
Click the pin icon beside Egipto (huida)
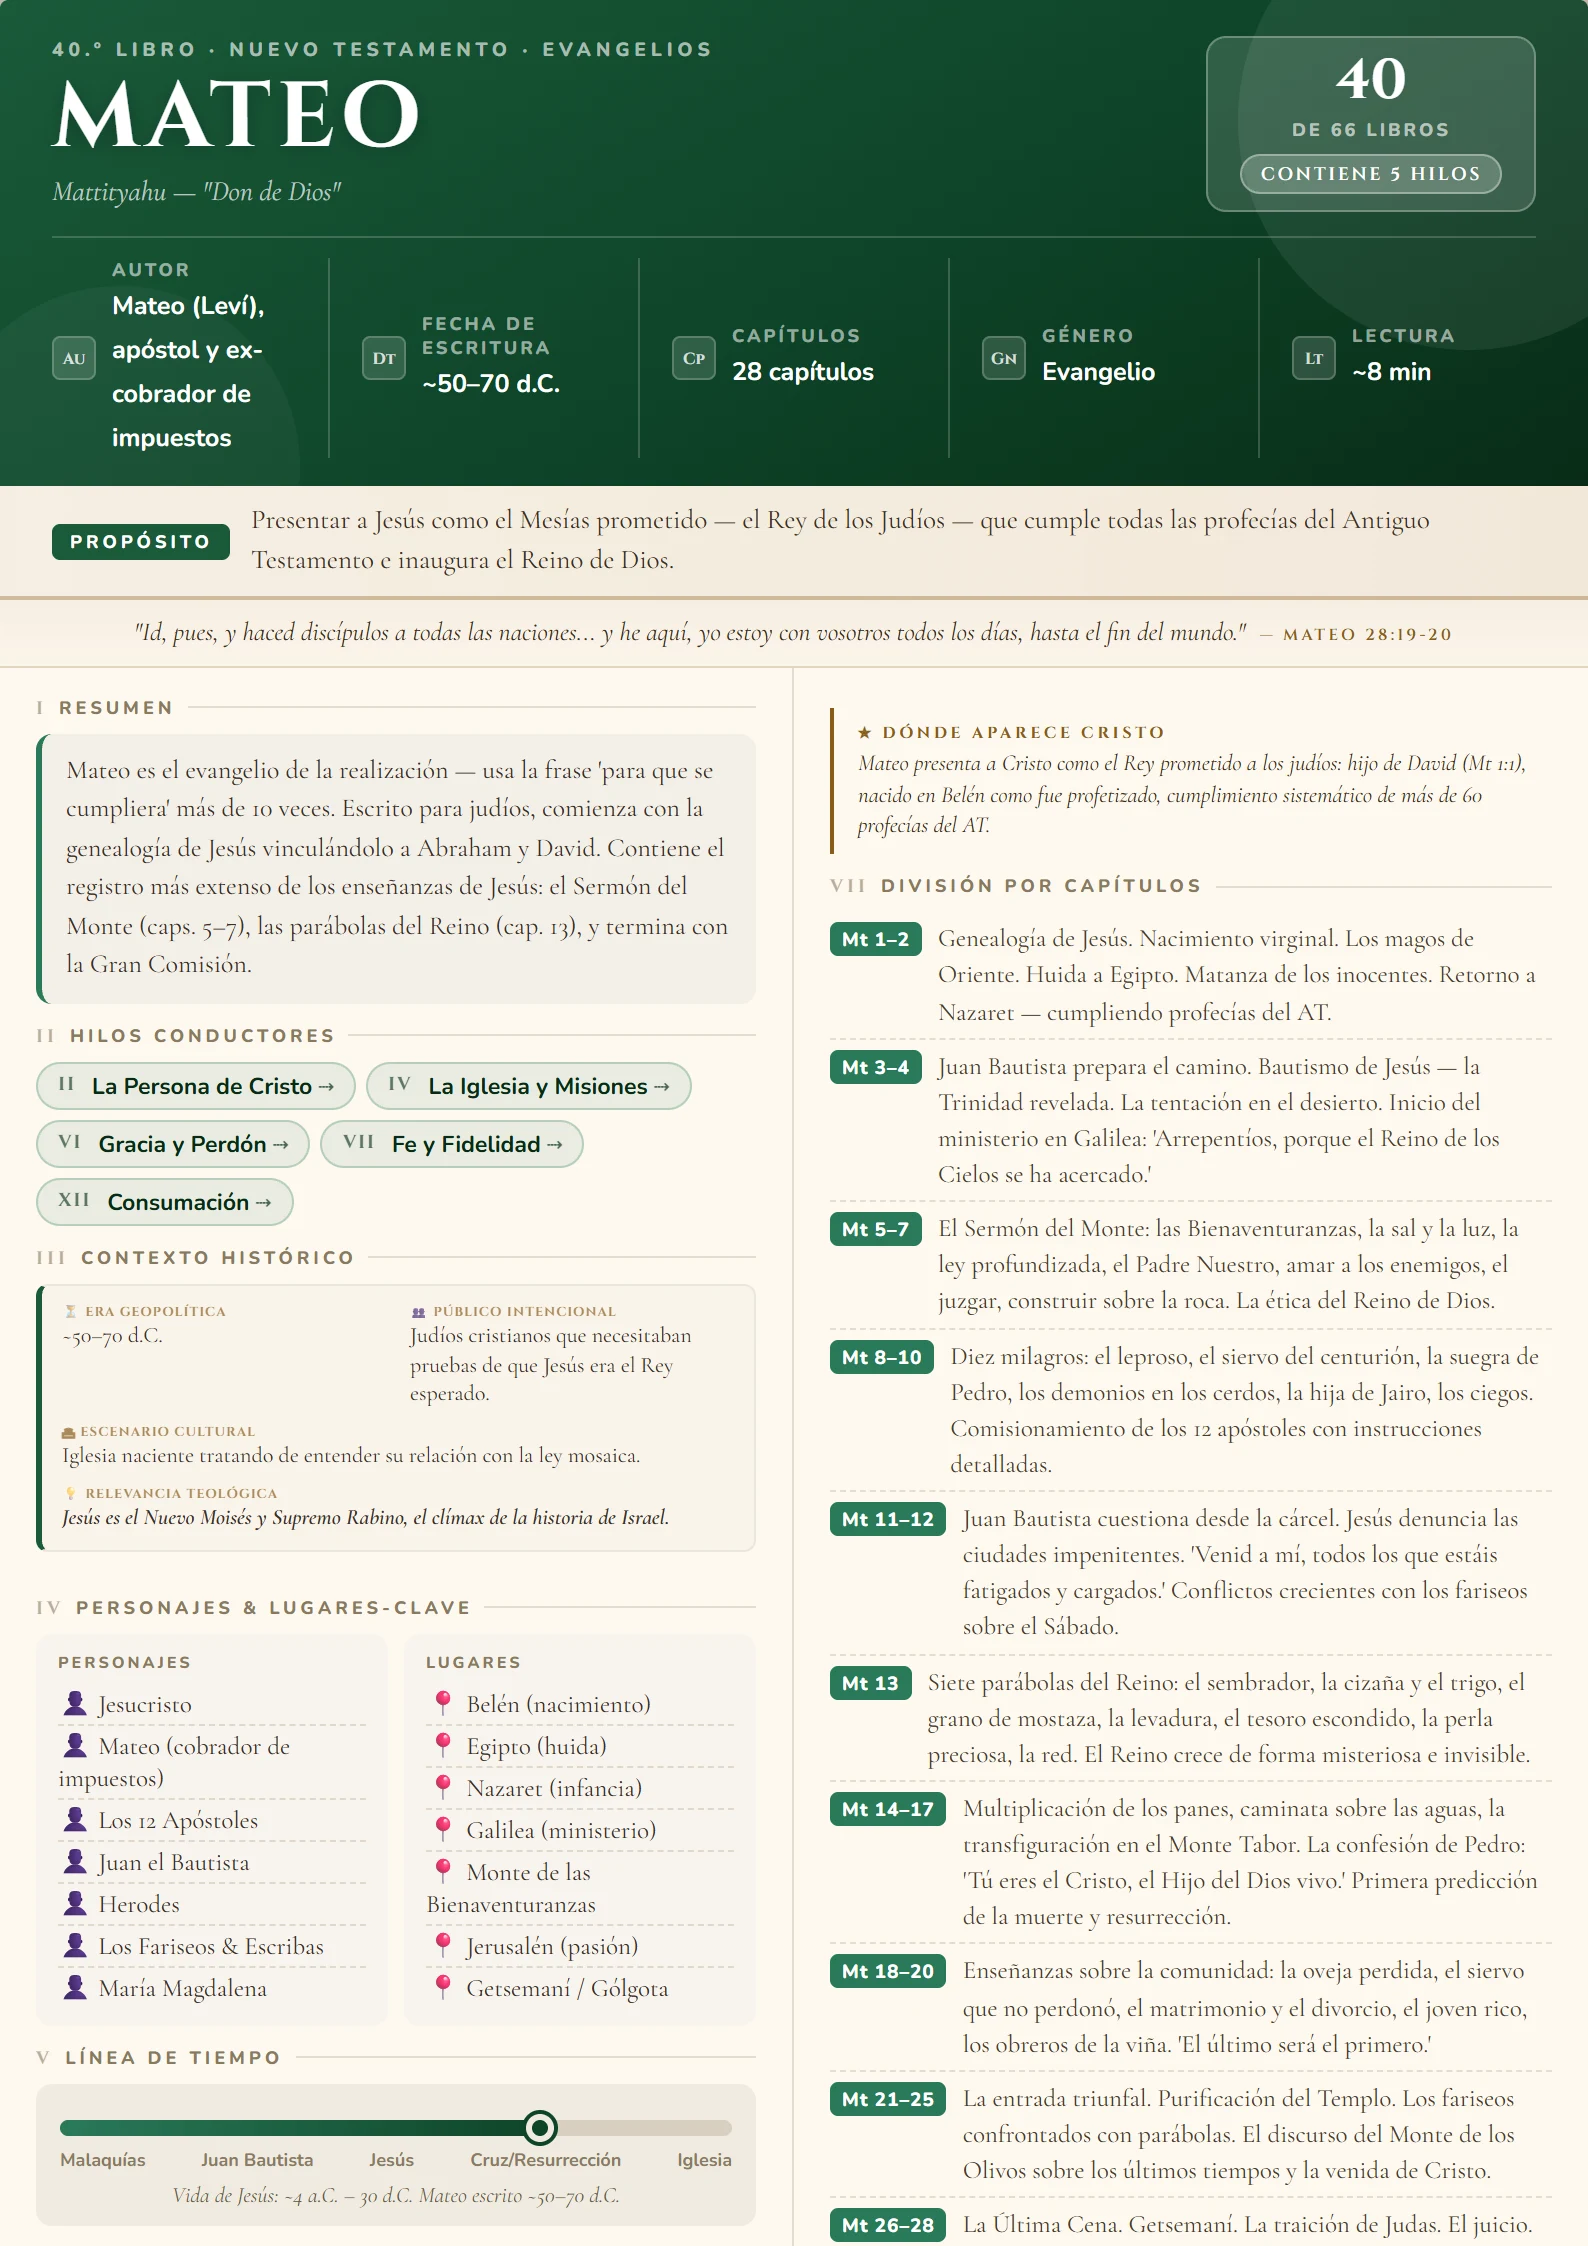pyautogui.click(x=443, y=1745)
